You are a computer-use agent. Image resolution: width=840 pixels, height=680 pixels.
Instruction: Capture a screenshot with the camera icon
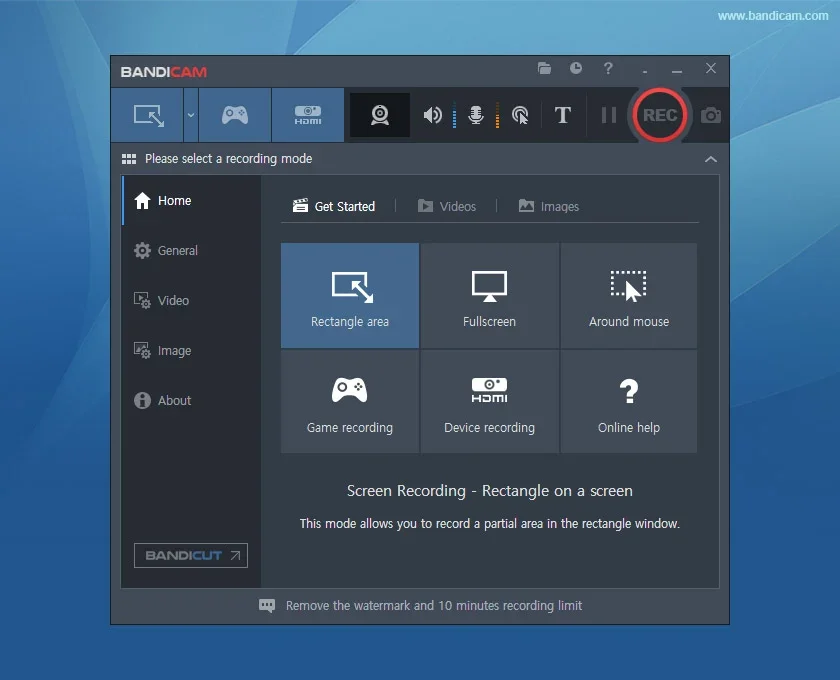tap(710, 116)
